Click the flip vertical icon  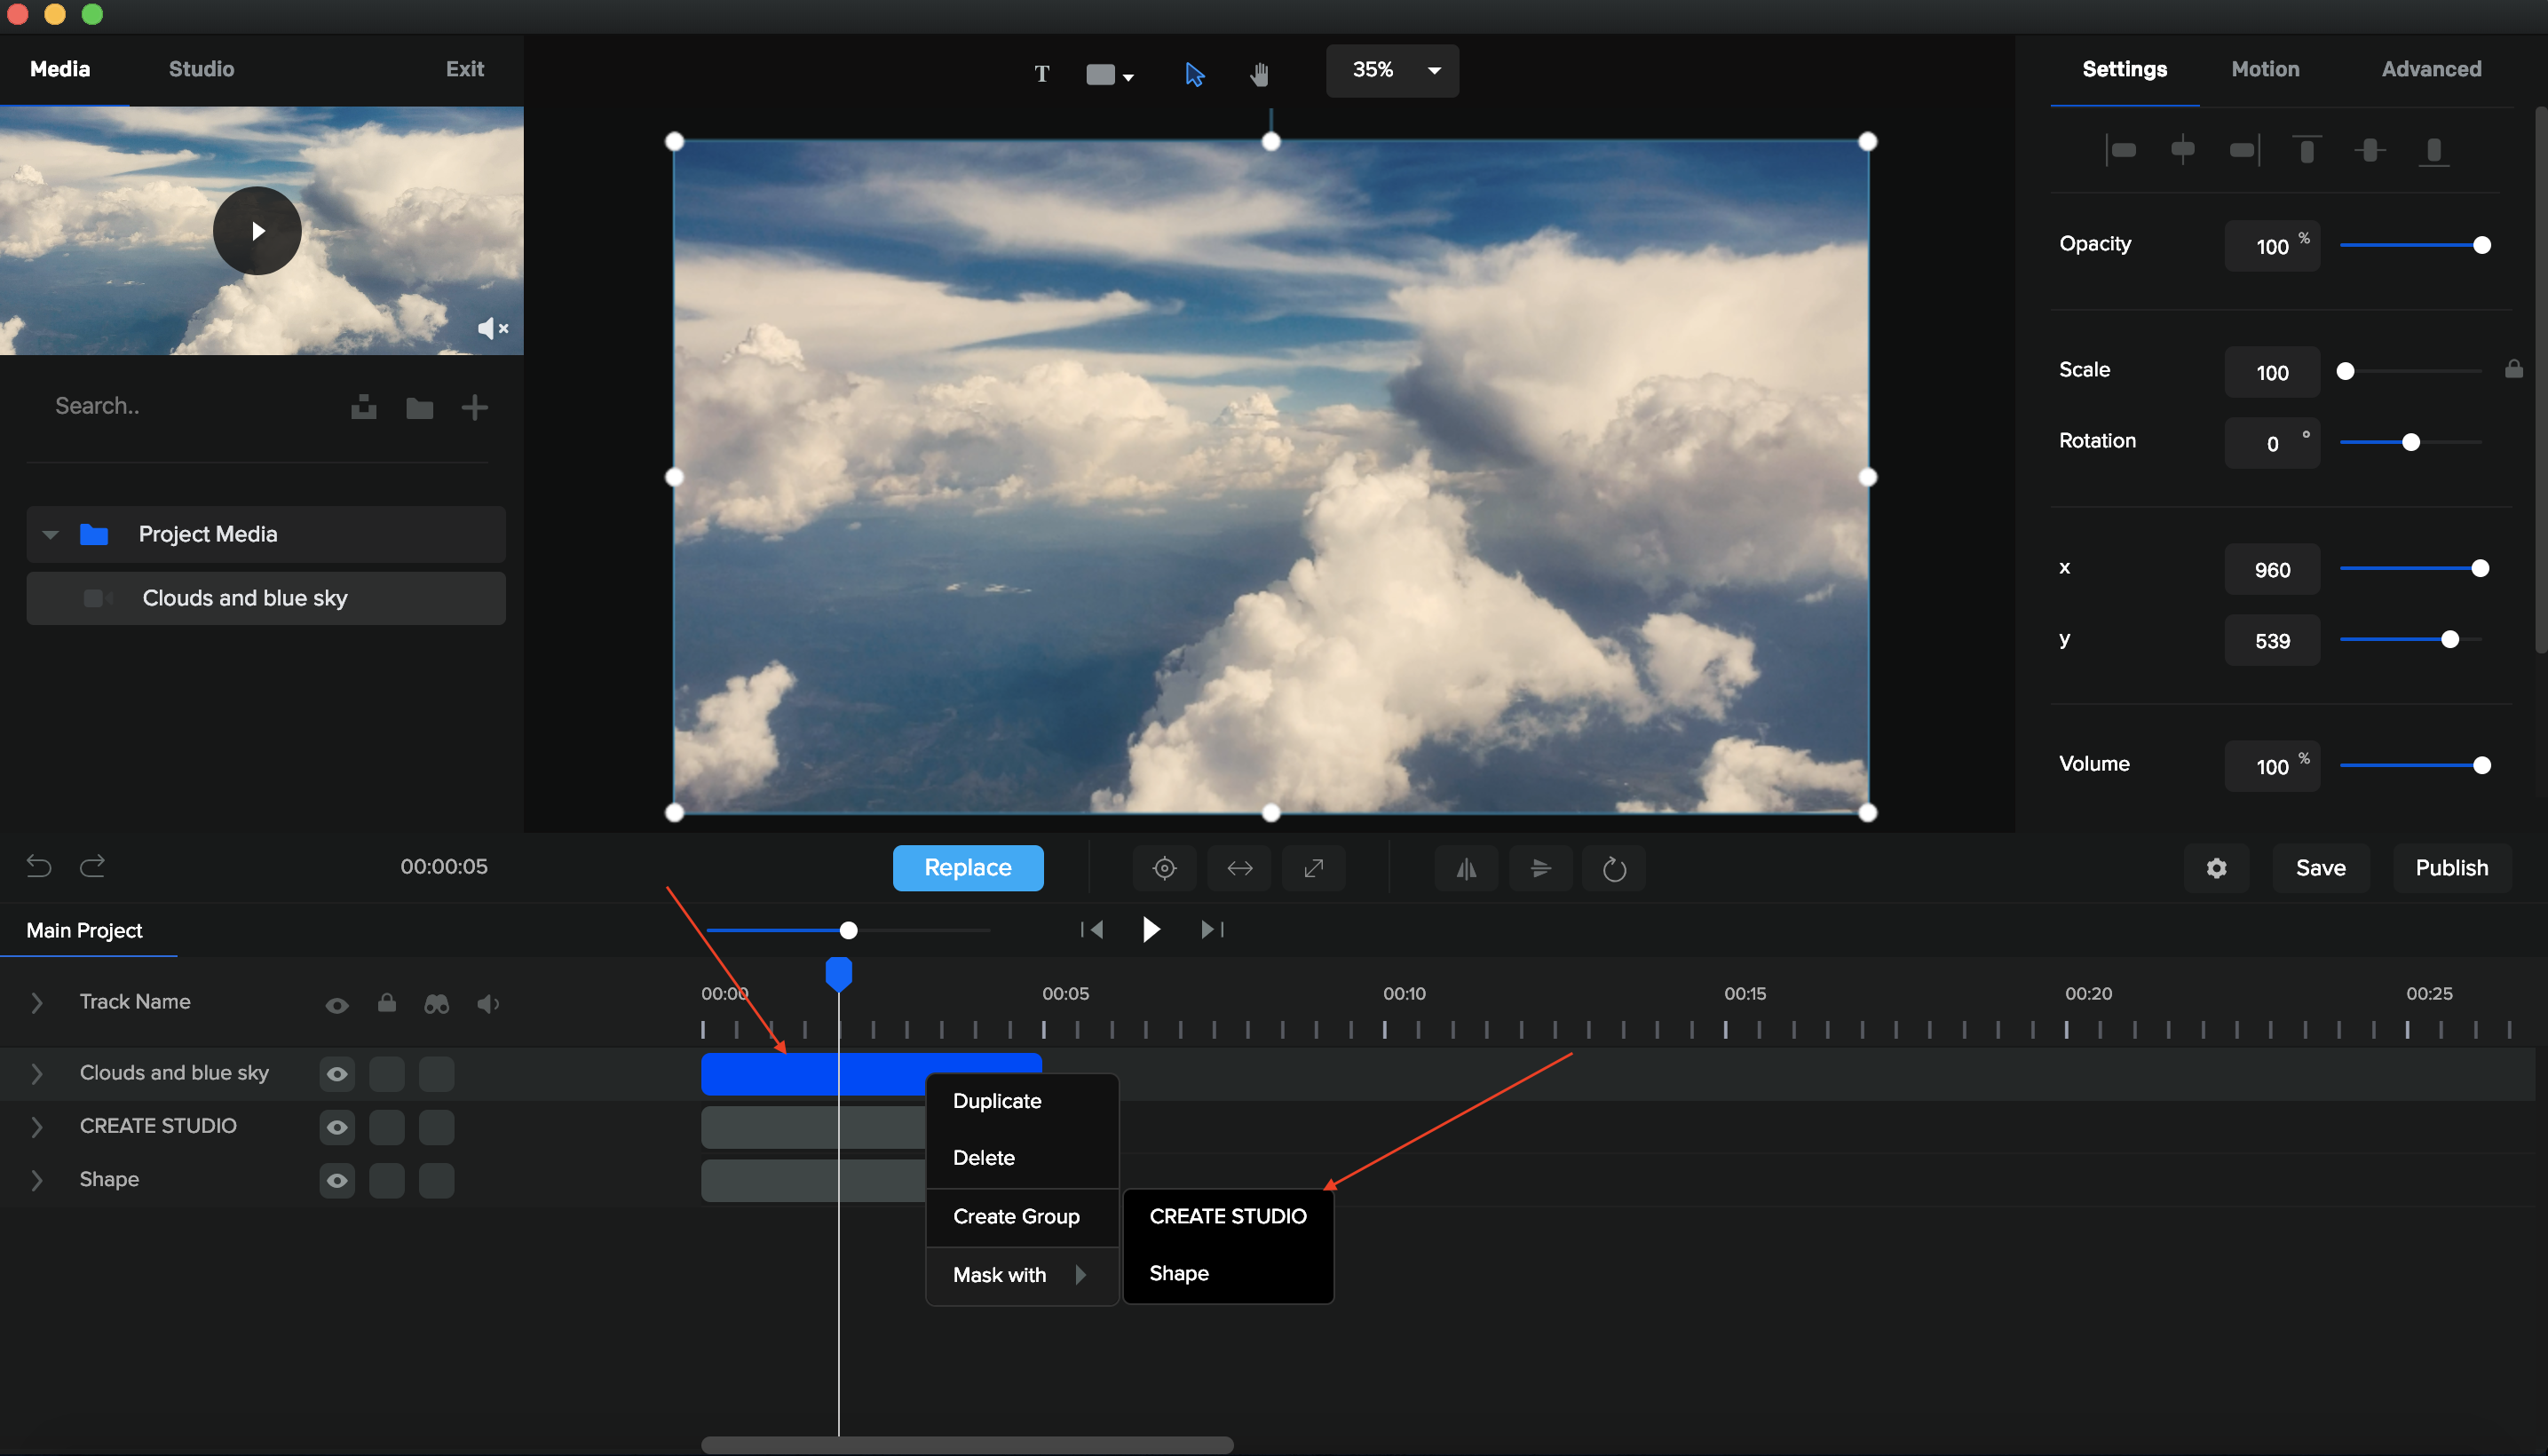point(1540,868)
